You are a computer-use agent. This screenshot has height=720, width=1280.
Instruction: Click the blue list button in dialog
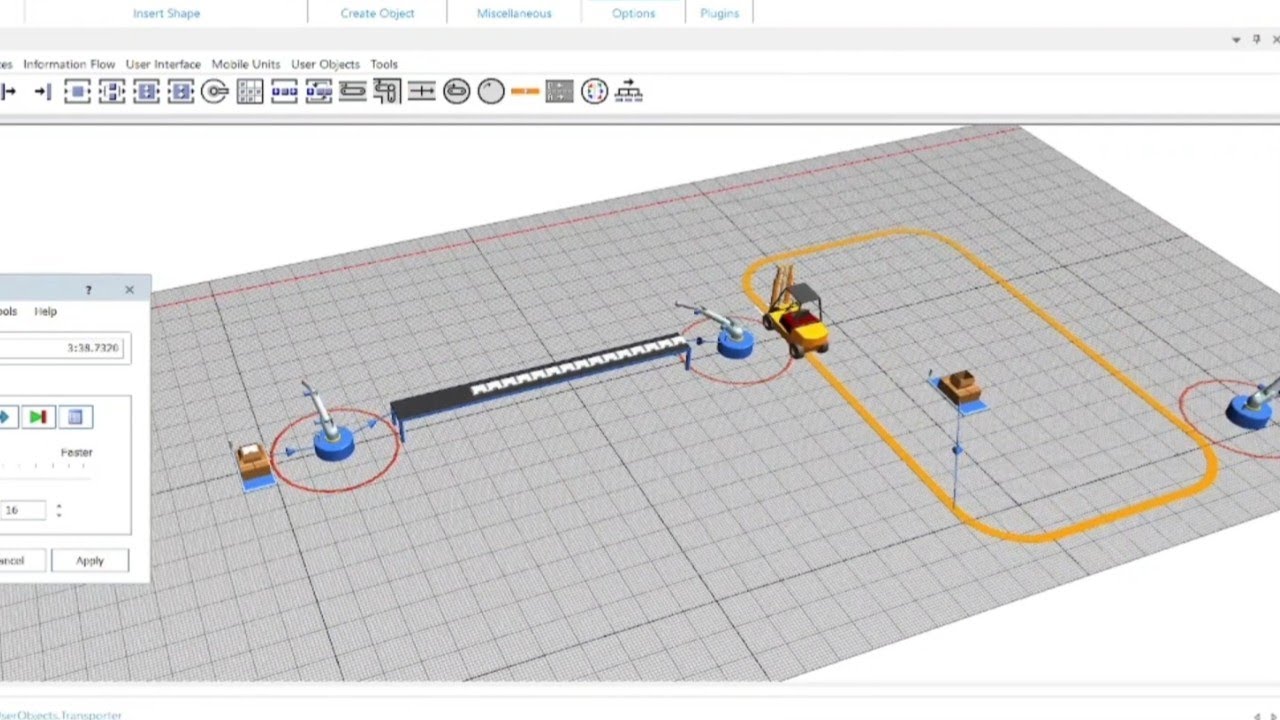point(75,417)
